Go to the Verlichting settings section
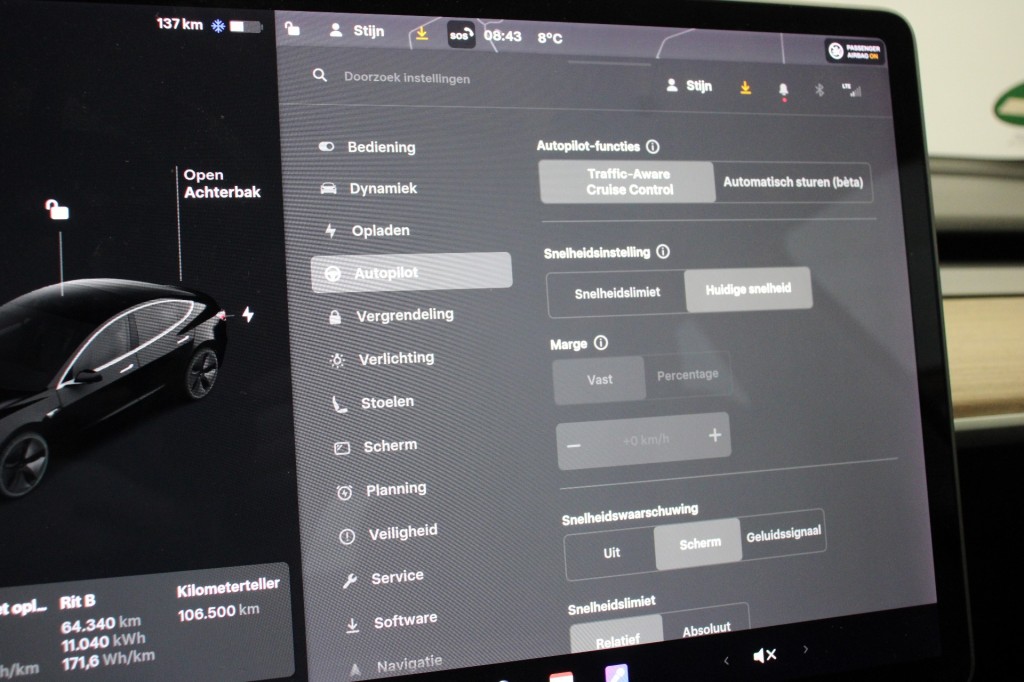1024x682 pixels. click(396, 358)
